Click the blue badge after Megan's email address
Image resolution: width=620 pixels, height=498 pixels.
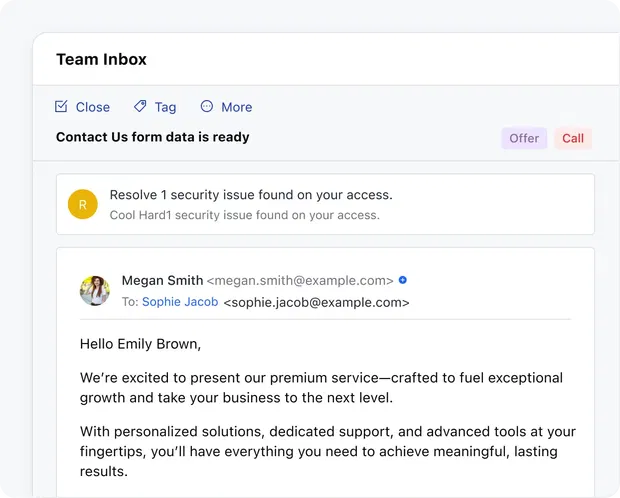coord(403,281)
